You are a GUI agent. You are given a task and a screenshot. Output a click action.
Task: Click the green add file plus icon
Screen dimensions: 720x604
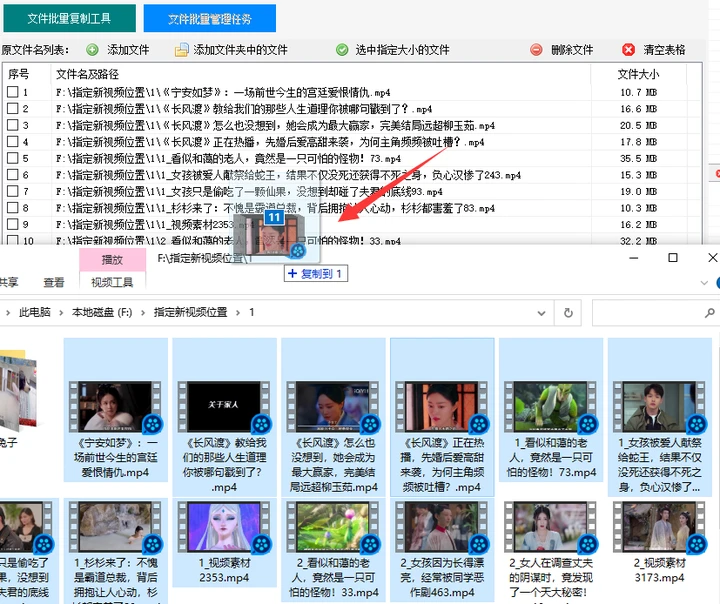pos(92,50)
